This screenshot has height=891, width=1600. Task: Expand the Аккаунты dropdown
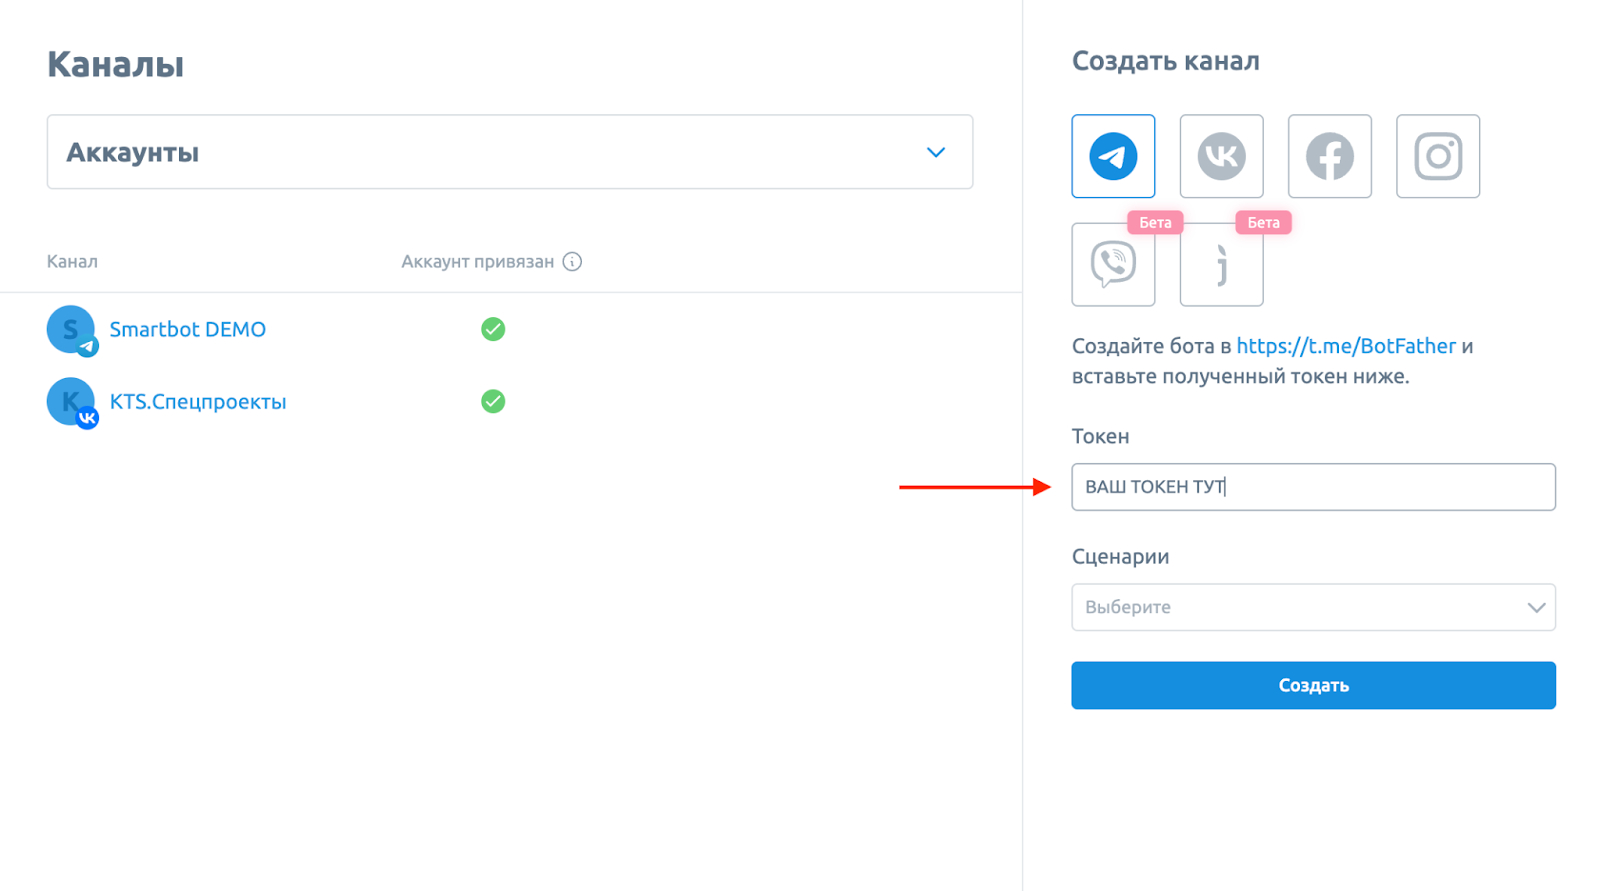pos(509,152)
